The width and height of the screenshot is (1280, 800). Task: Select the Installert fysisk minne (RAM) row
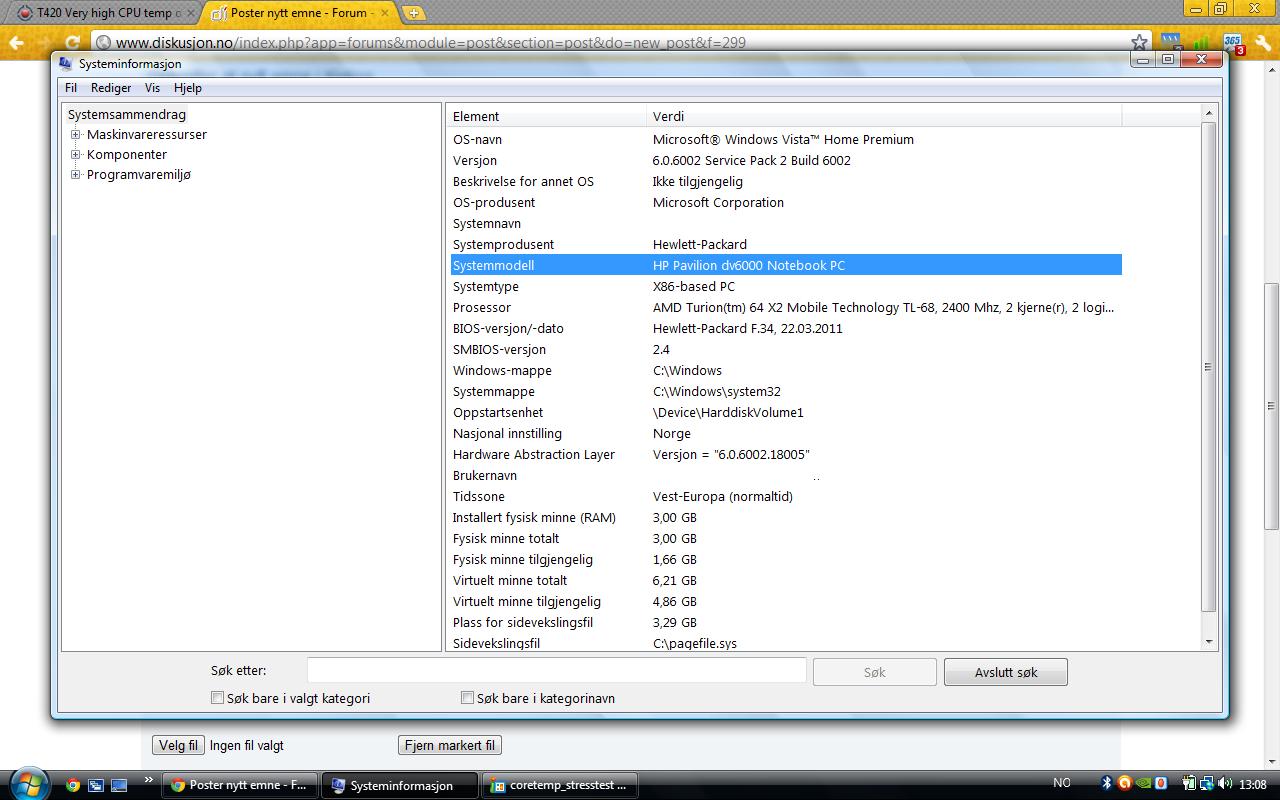785,517
